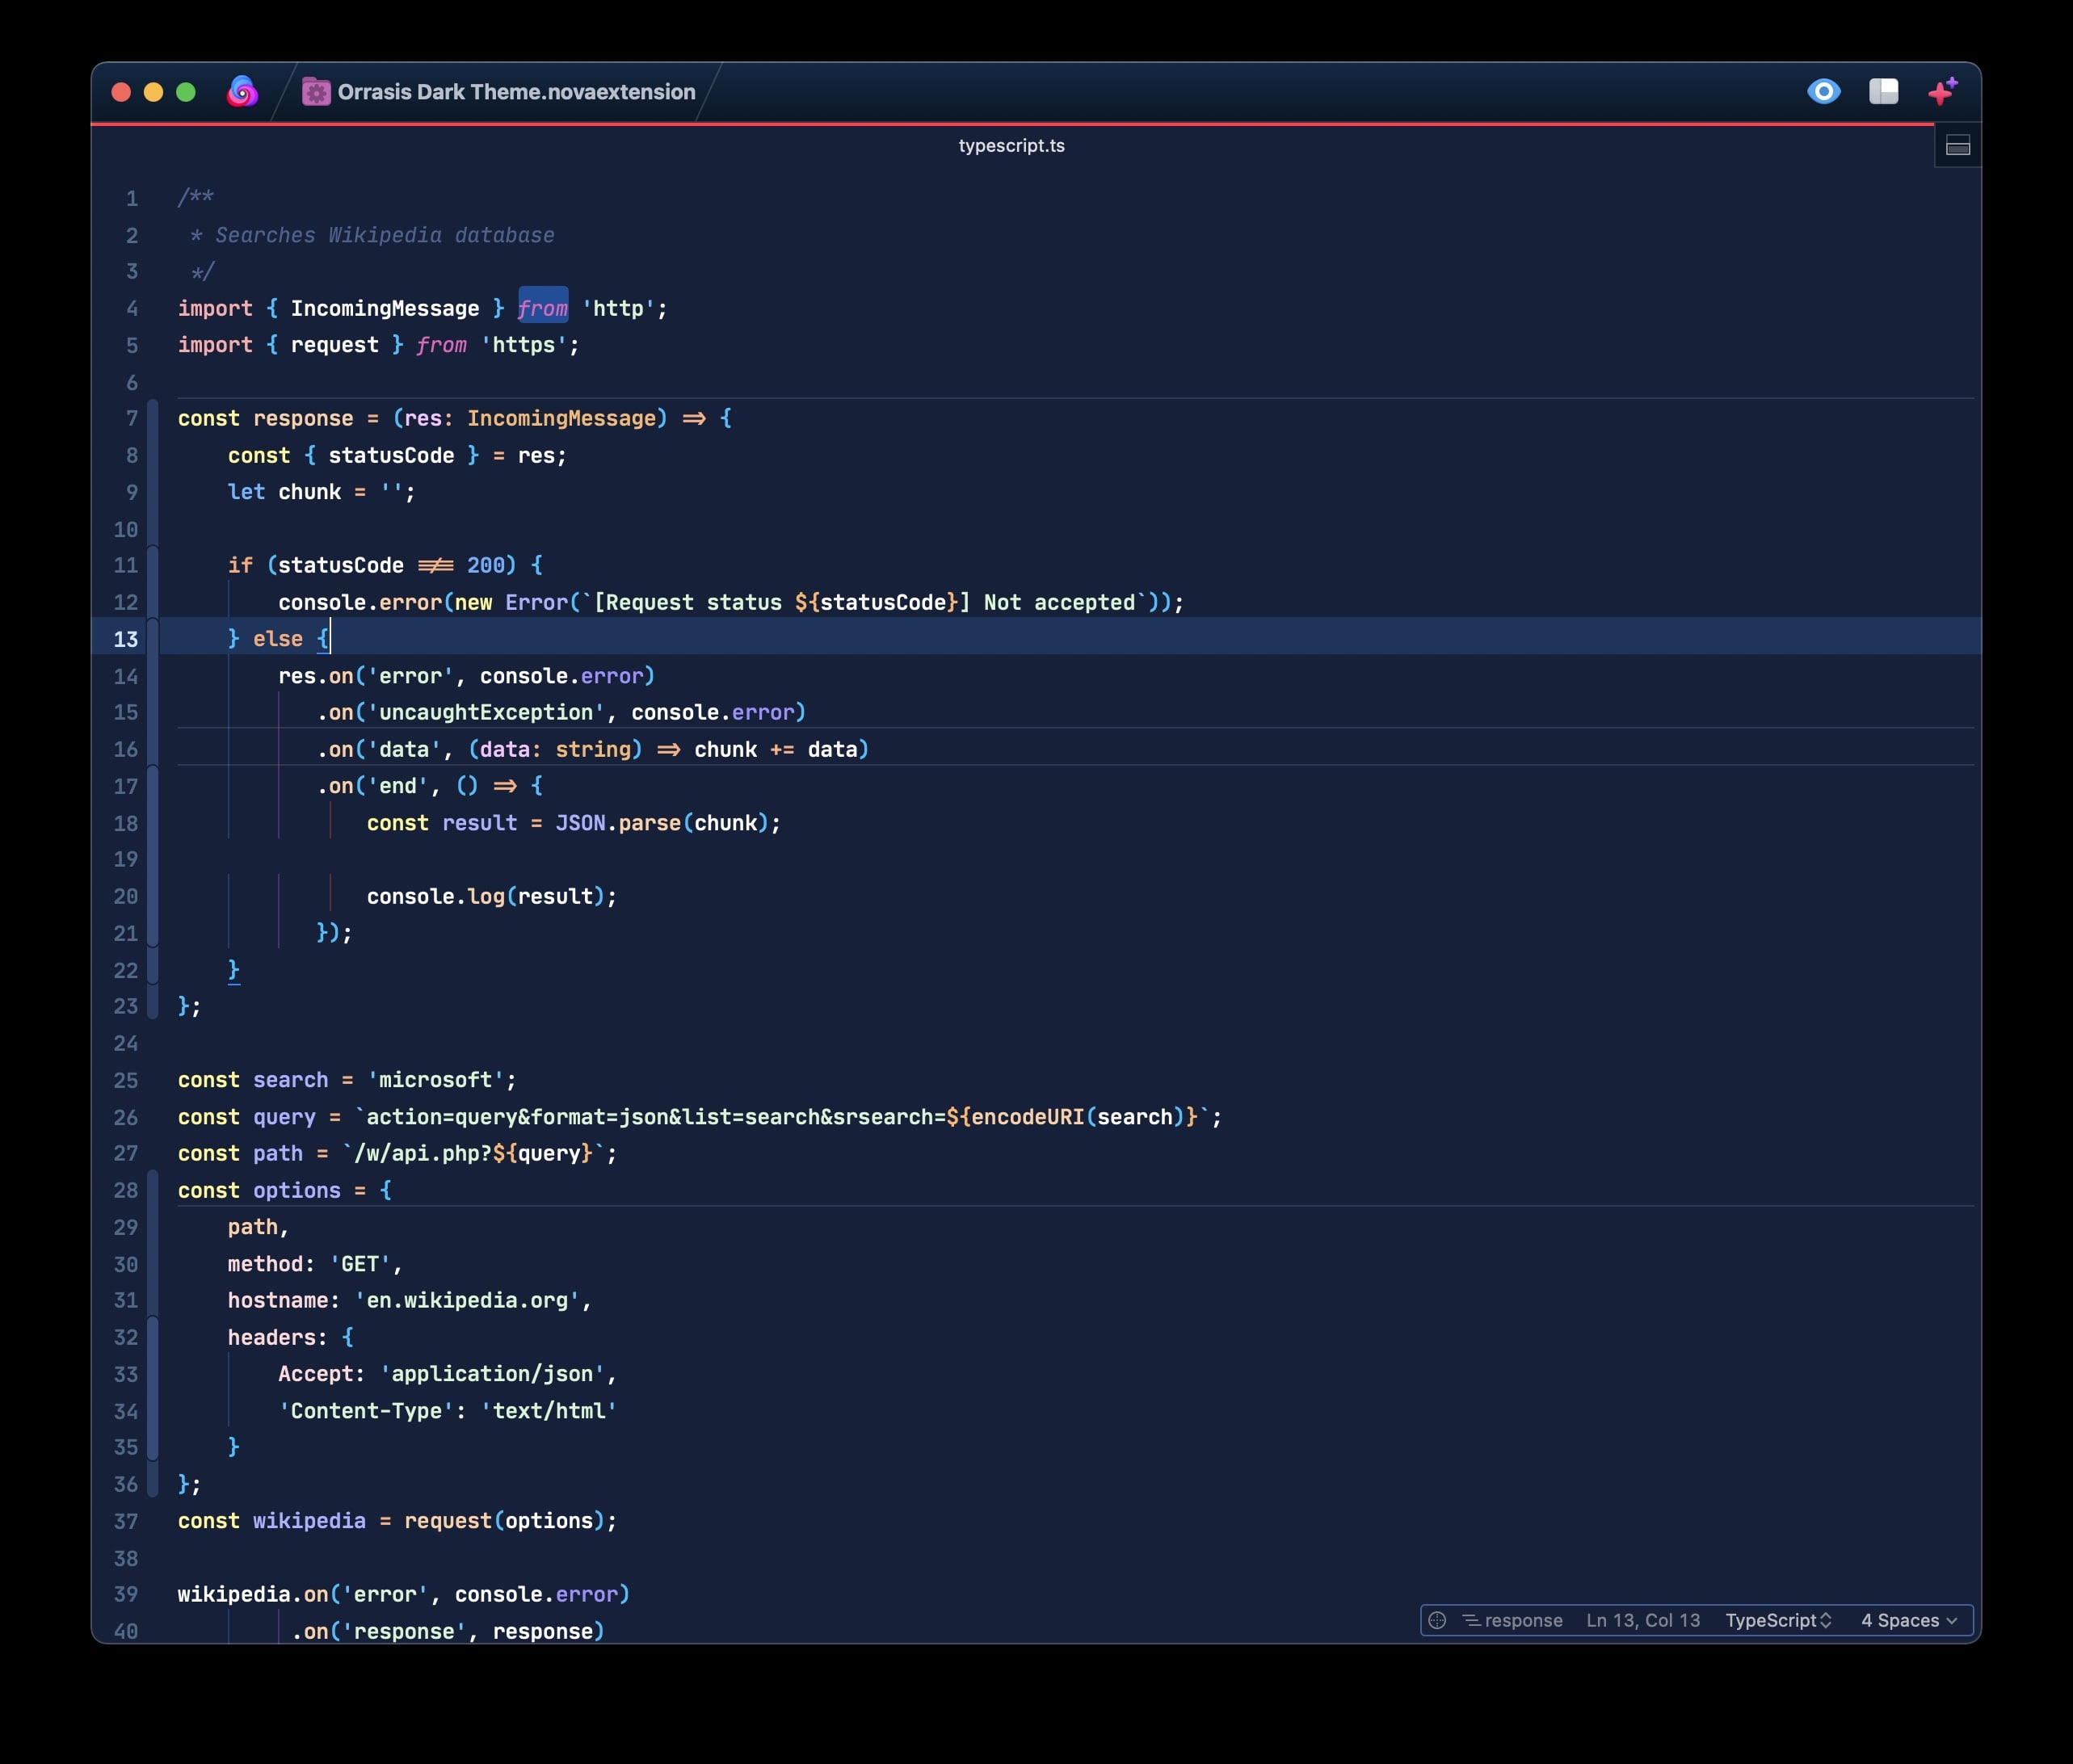Click the Orrasis Dark Theme extension folder icon
The width and height of the screenshot is (2073, 1764).
pos(316,92)
